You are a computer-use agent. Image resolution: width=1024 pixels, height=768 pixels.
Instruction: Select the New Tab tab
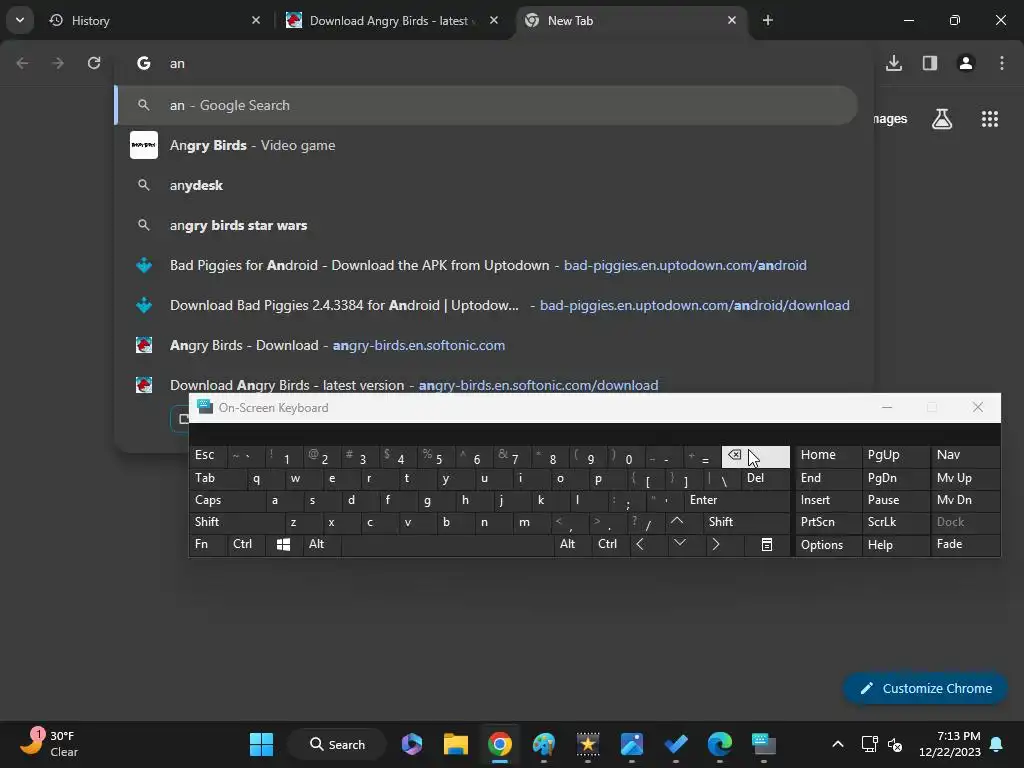633,20
